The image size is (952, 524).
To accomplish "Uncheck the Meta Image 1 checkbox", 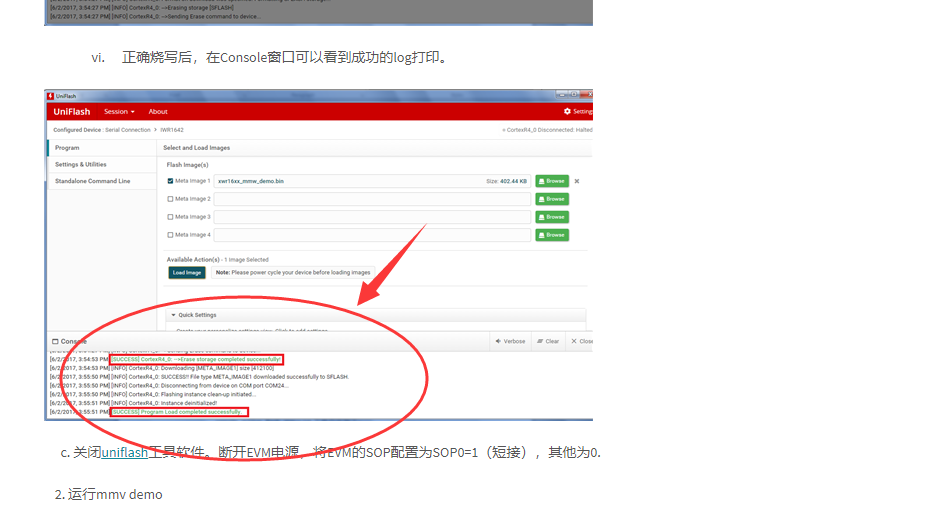I will click(170, 181).
